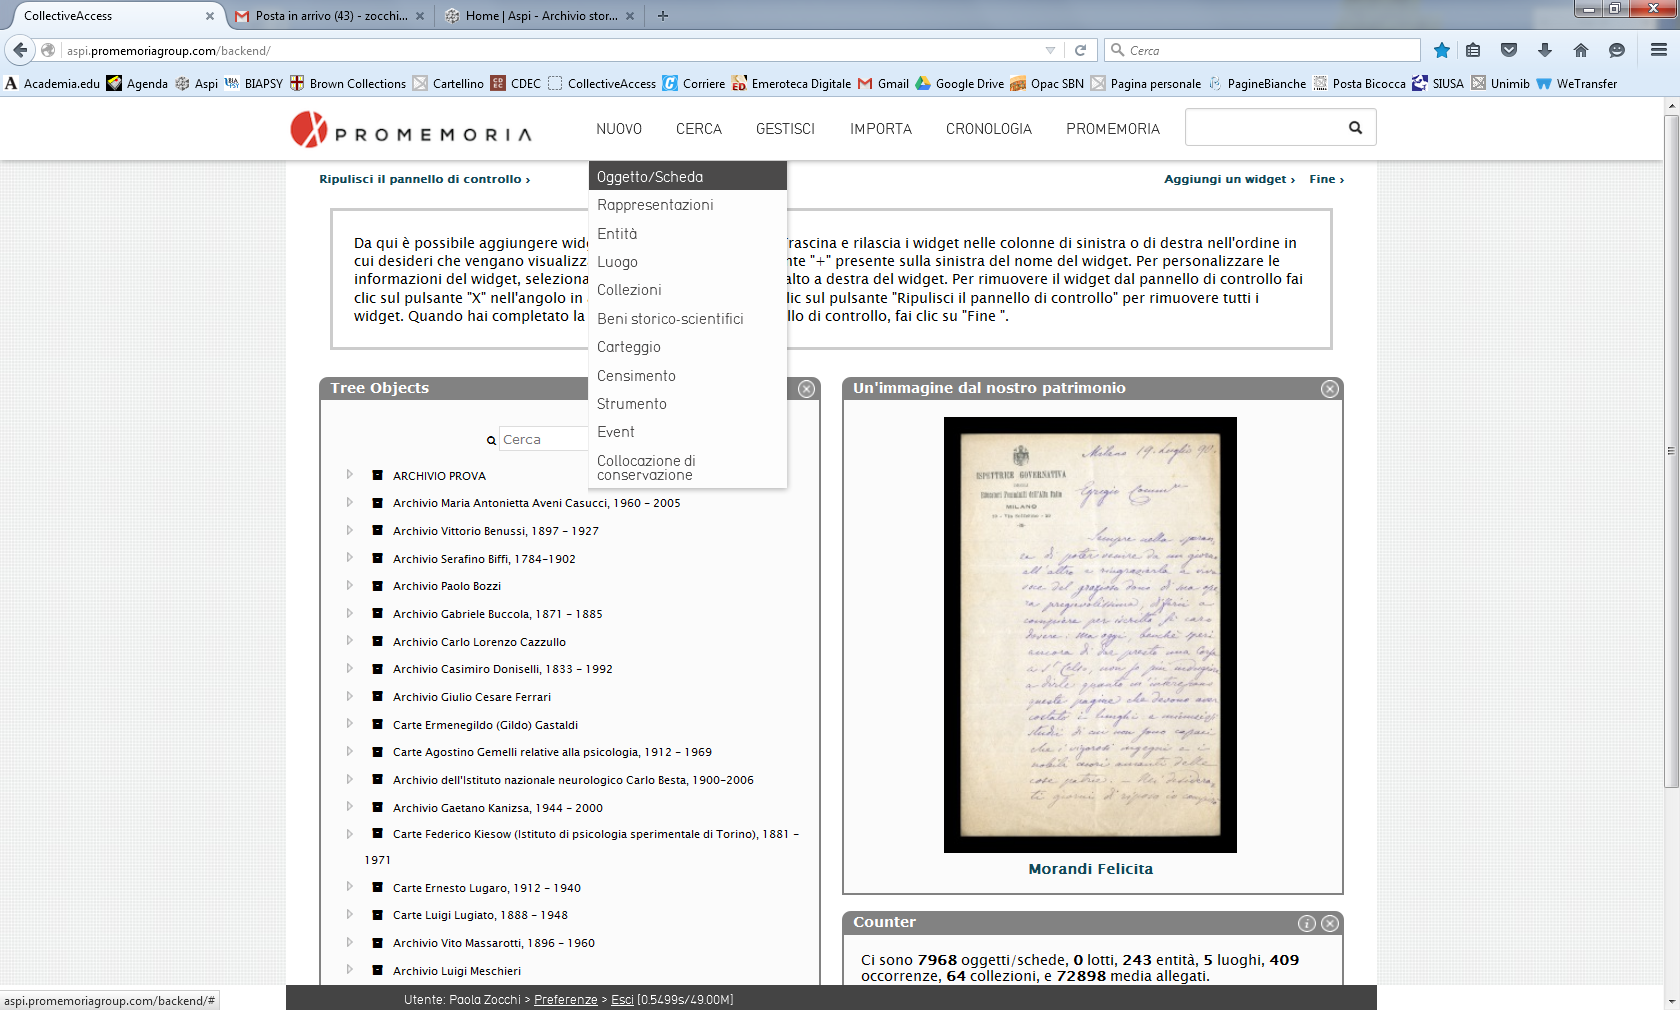1680x1010 pixels.
Task: Open the WeTransfer bookmark
Action: tap(1577, 84)
